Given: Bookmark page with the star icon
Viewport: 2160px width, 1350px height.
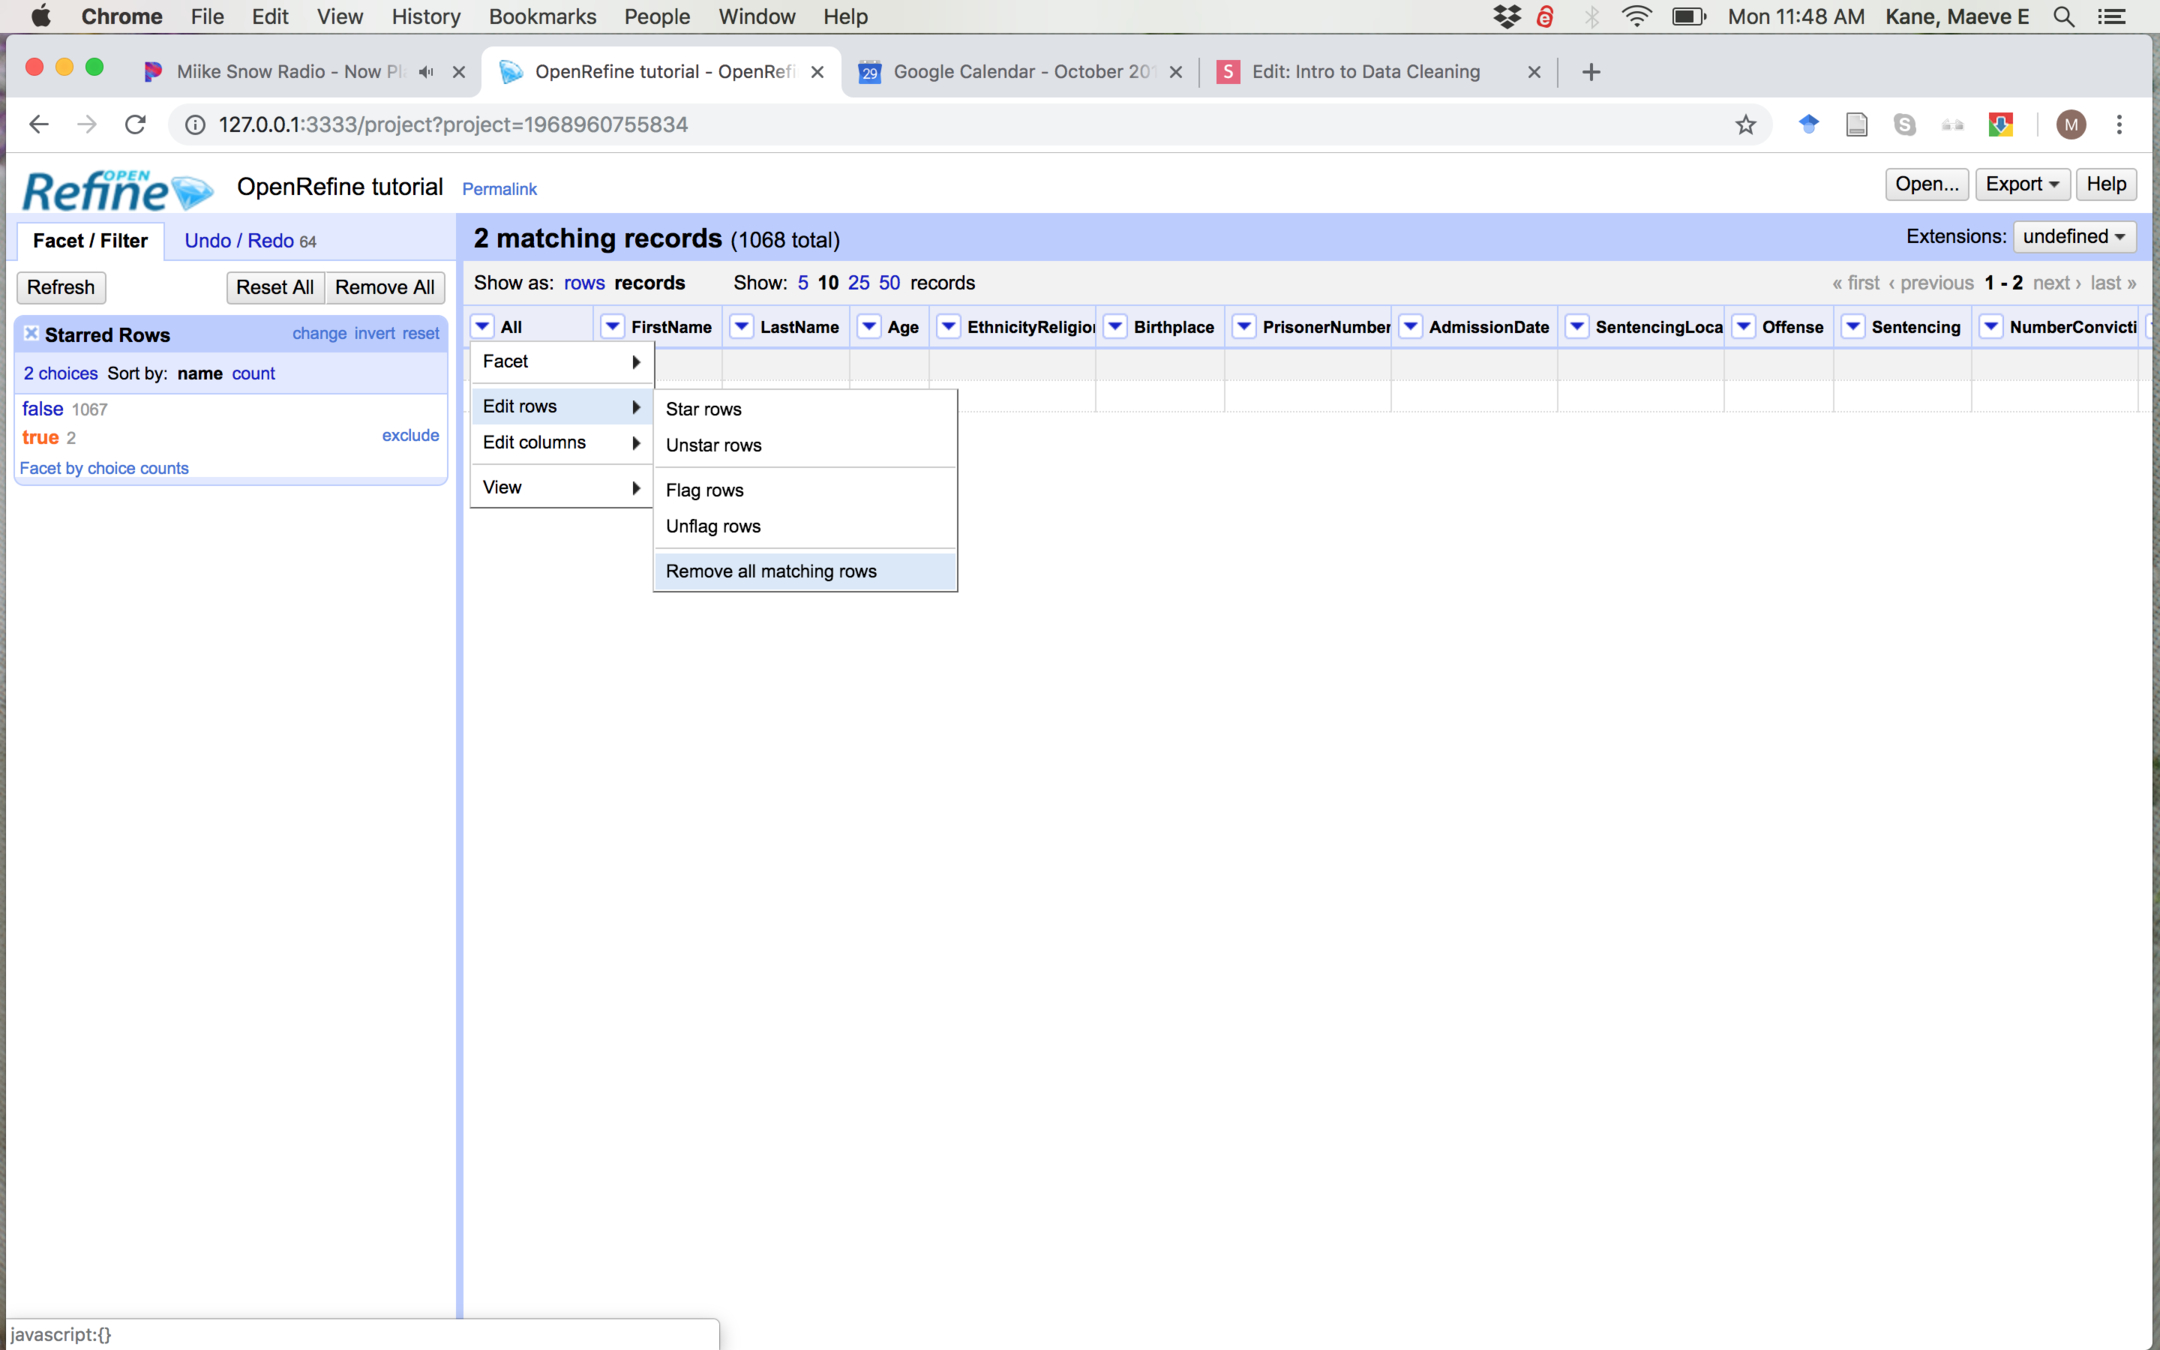Looking at the screenshot, I should click(x=1745, y=125).
